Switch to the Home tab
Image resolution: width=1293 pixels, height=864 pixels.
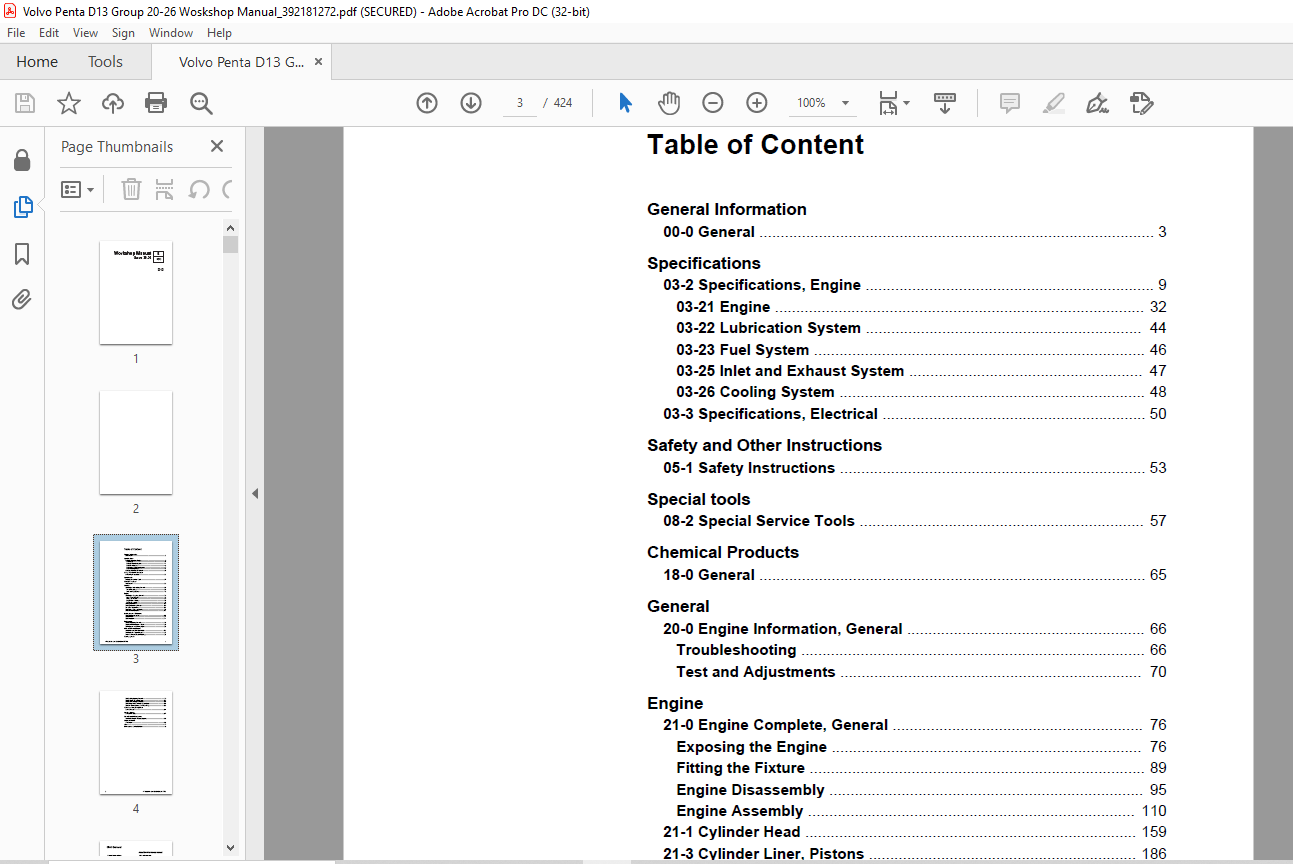coord(37,62)
